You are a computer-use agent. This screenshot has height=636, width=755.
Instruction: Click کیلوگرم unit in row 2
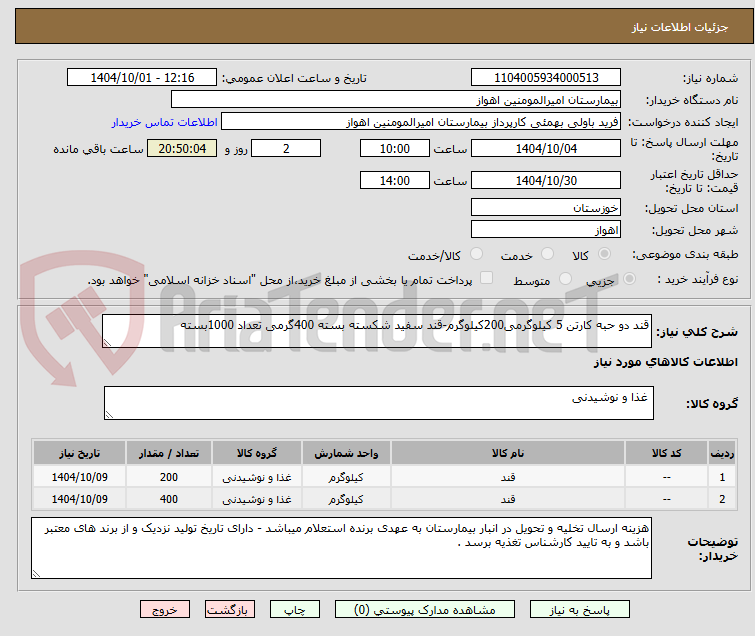pos(346,499)
